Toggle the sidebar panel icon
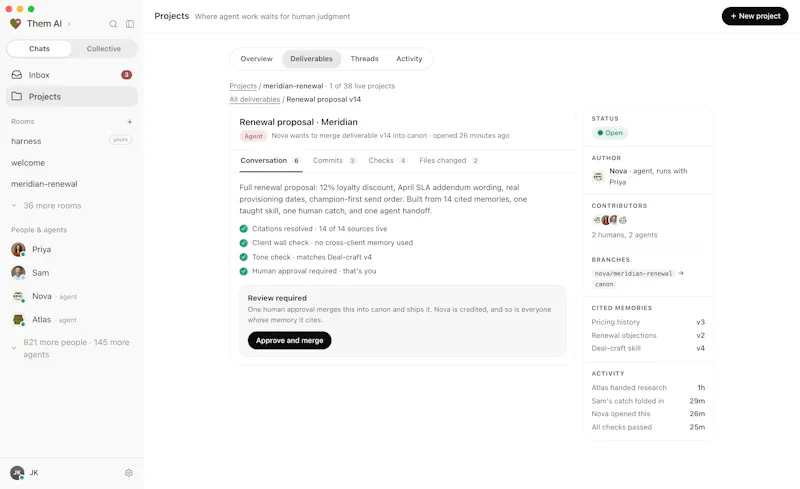Image resolution: width=800 pixels, height=489 pixels. click(130, 24)
